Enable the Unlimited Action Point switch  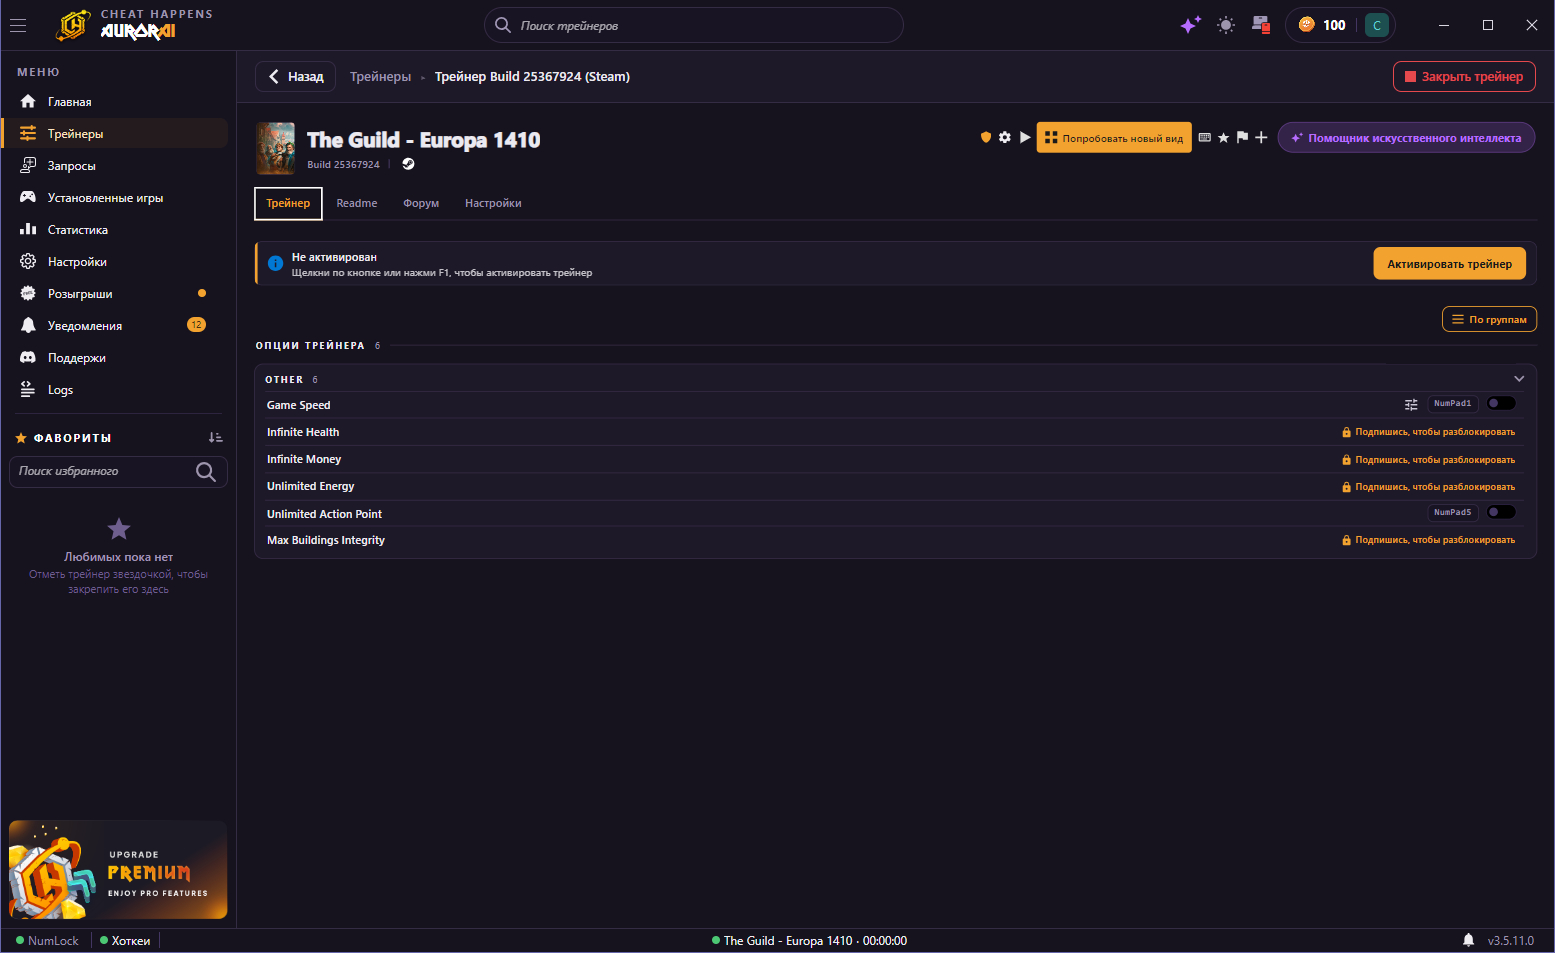pyautogui.click(x=1501, y=512)
